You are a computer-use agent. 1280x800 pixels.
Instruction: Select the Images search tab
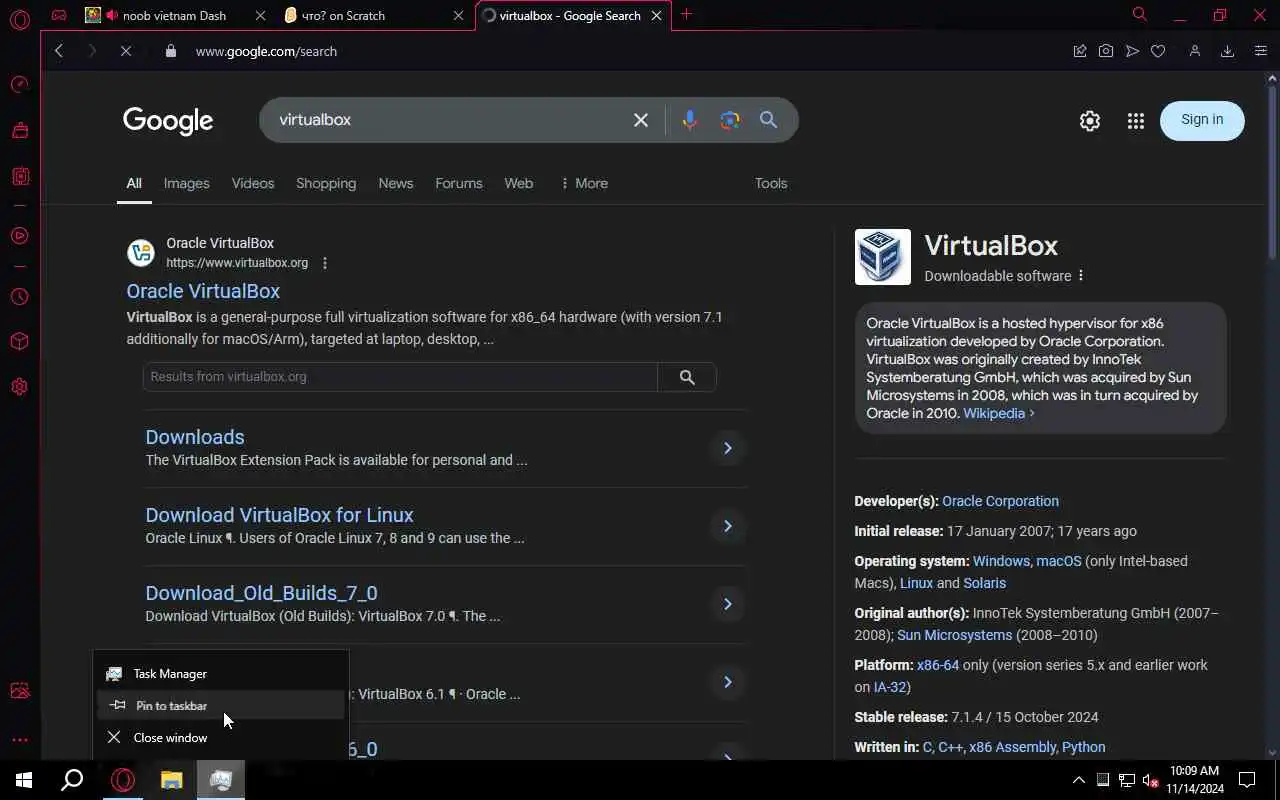point(187,183)
